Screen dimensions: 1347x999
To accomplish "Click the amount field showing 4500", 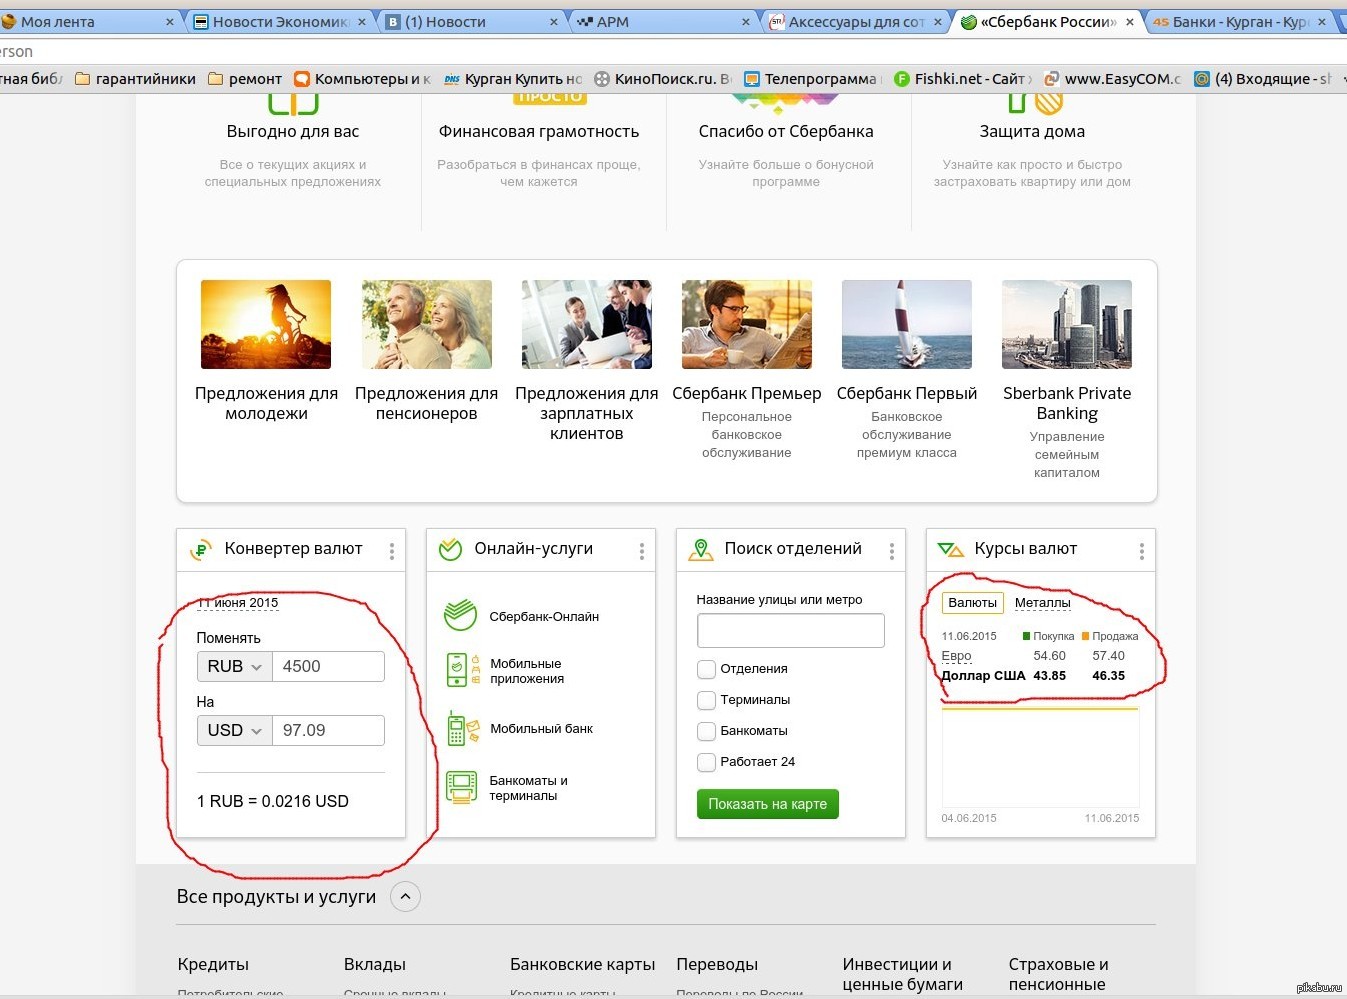I will tap(328, 666).
